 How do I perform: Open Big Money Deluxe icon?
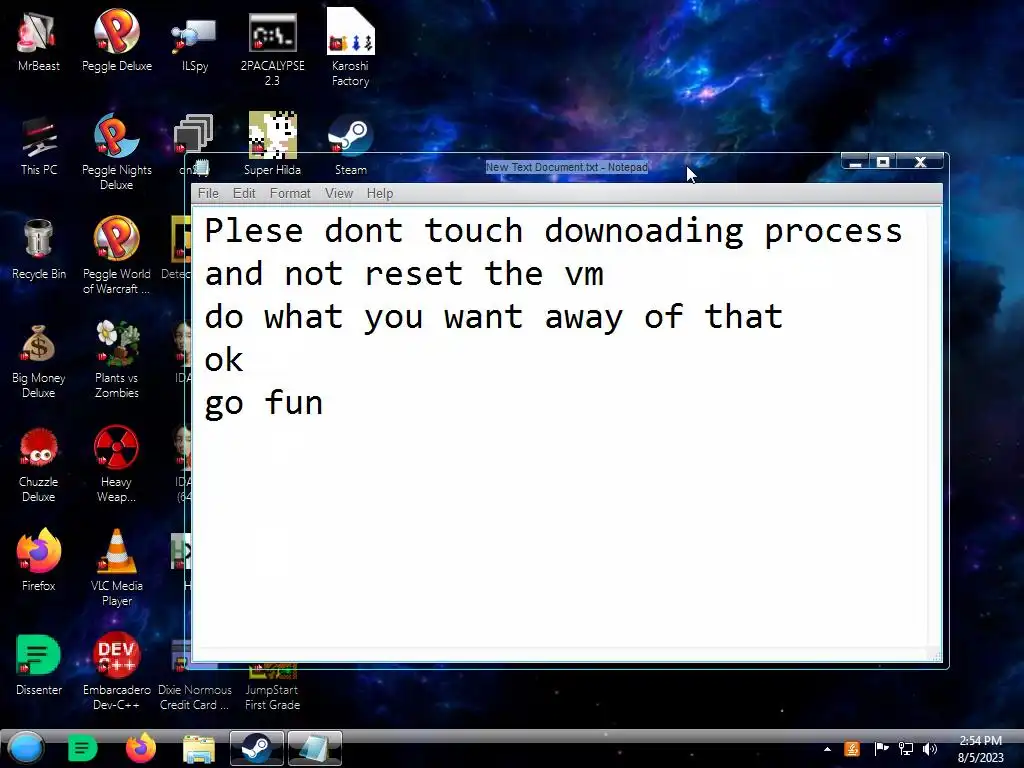(39, 360)
